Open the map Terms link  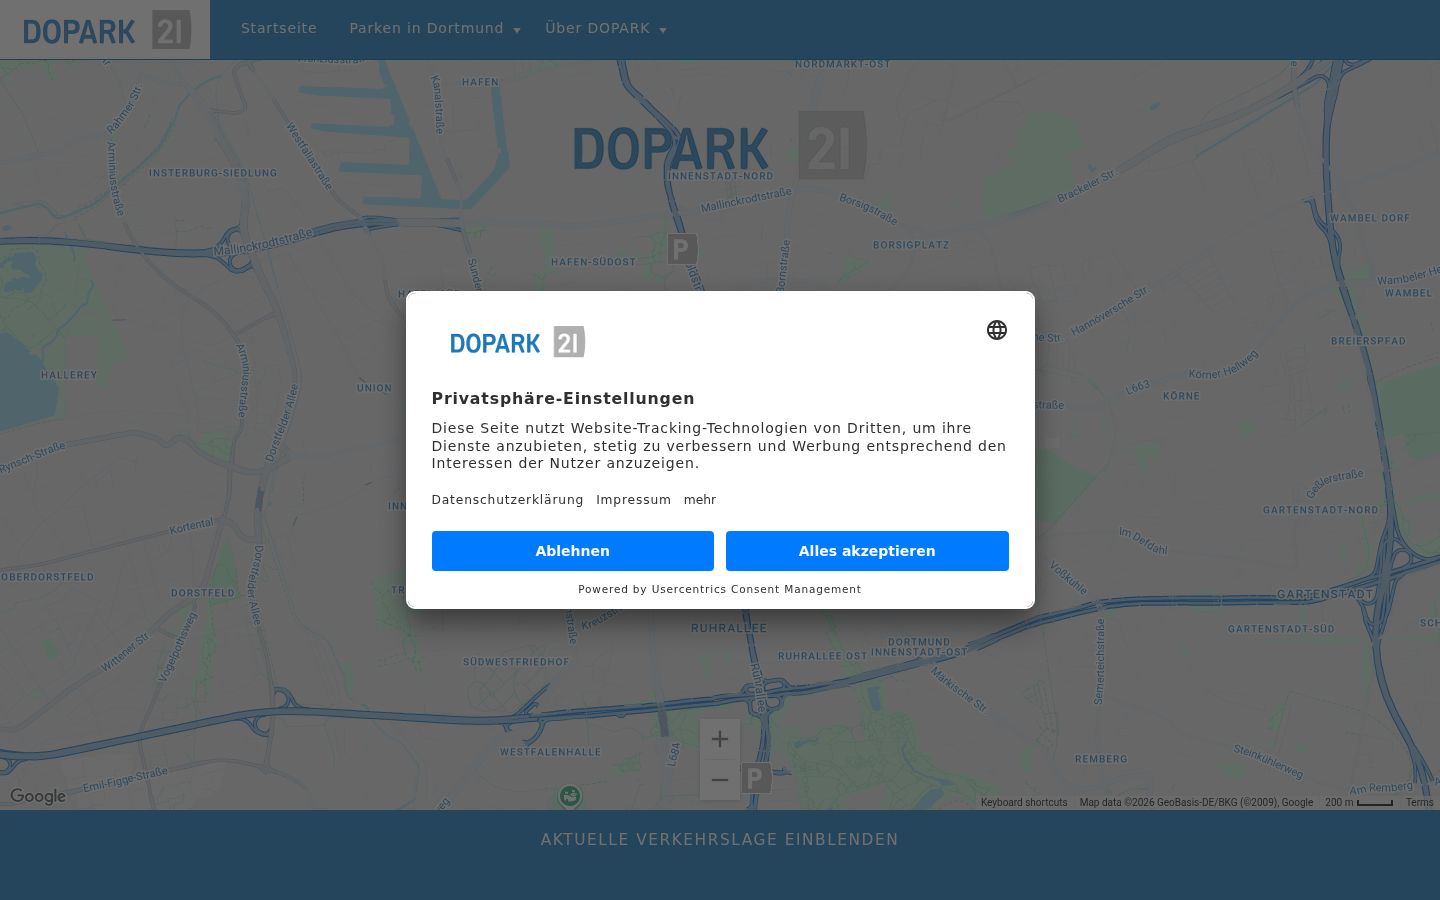[1419, 802]
